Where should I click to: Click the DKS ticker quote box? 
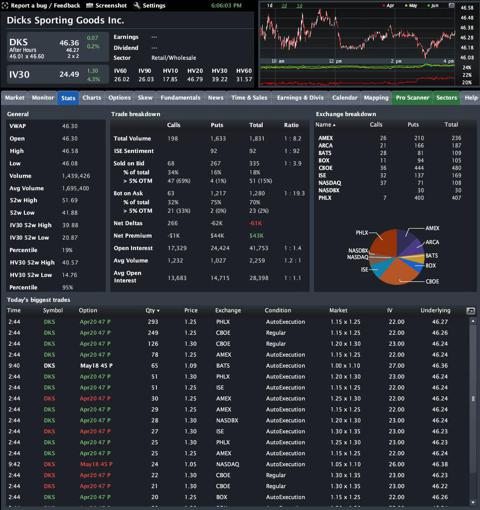57,47
